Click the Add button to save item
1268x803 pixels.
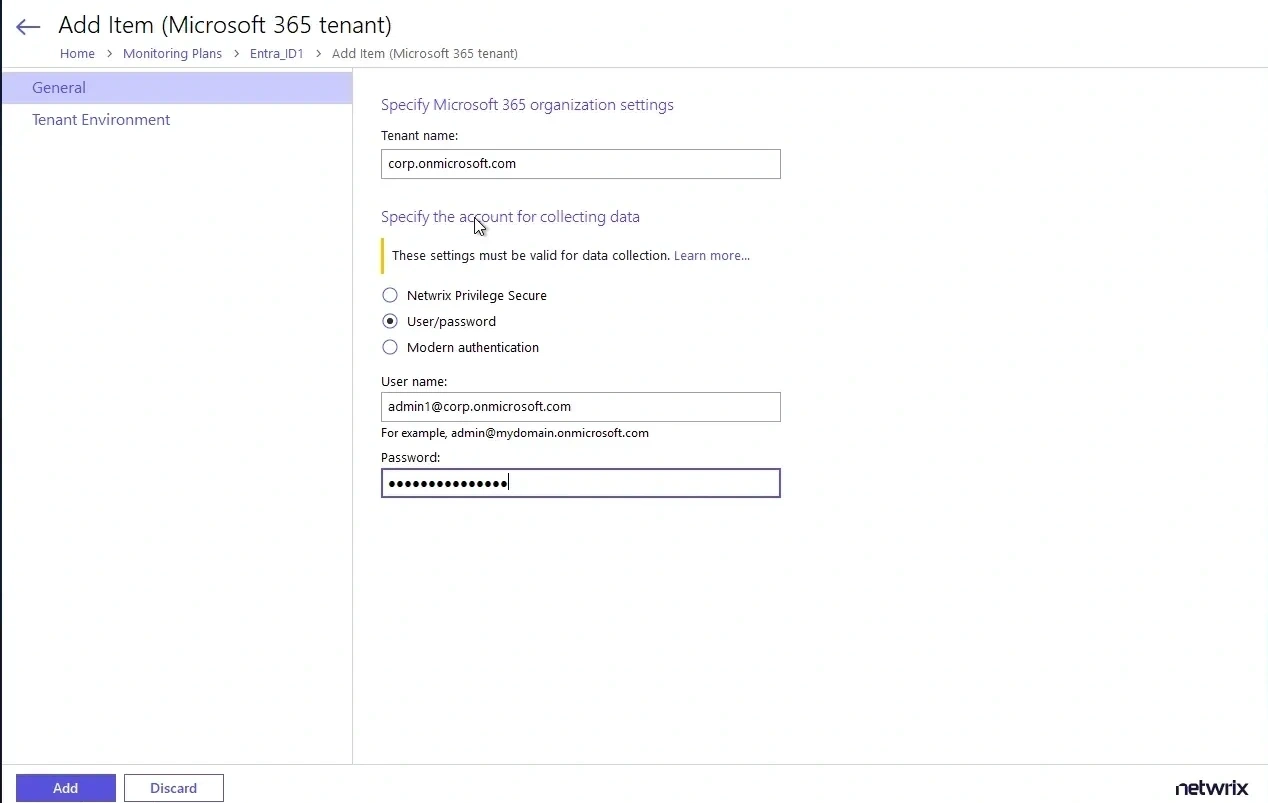[65, 788]
